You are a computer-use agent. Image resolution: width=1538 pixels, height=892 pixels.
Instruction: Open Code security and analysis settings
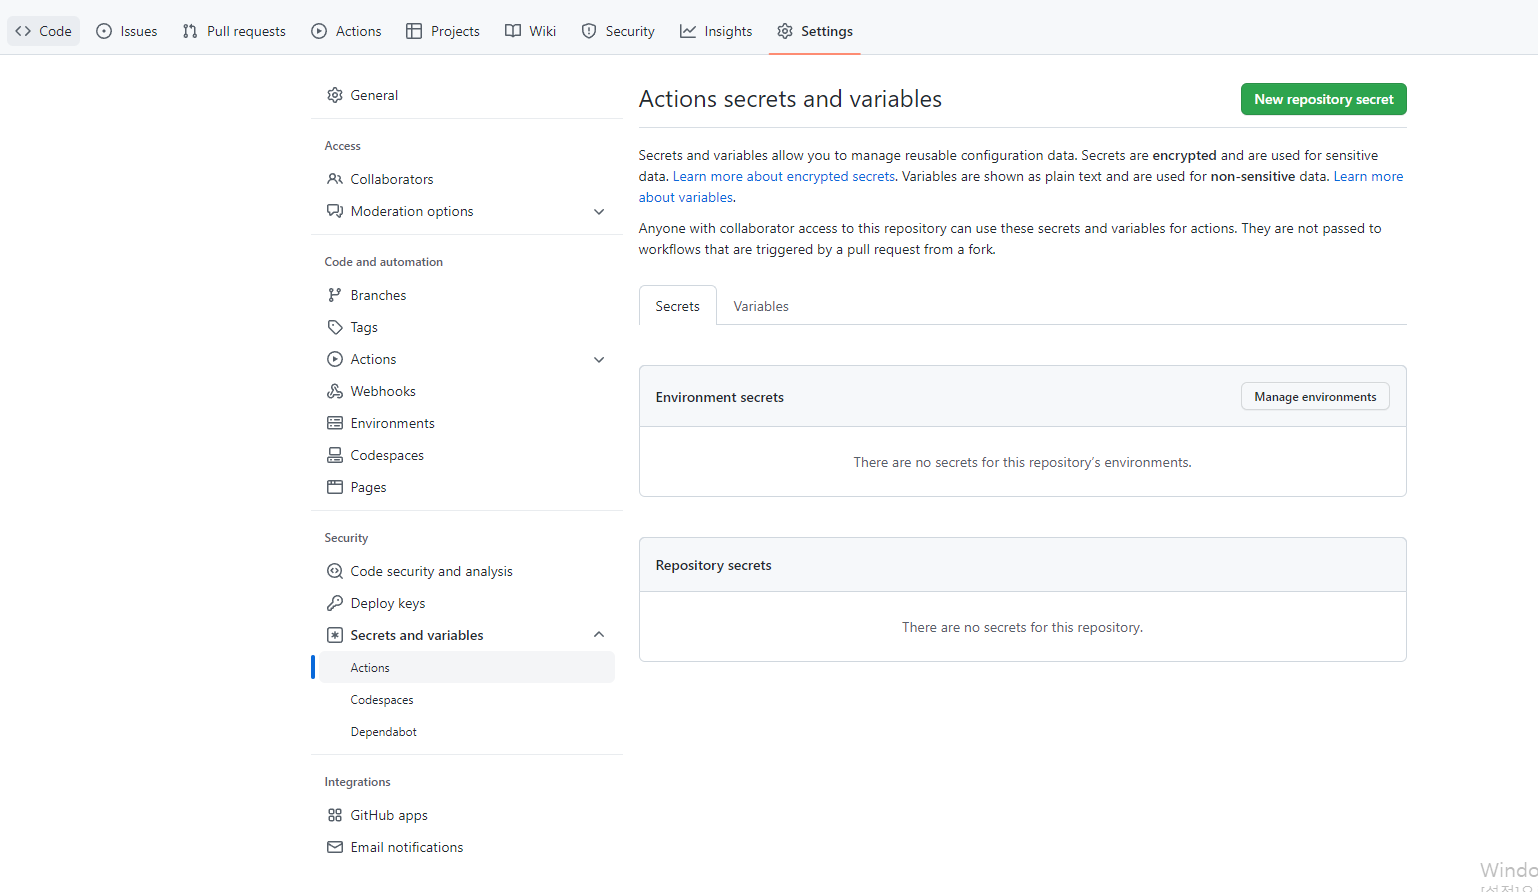[x=467, y=571]
